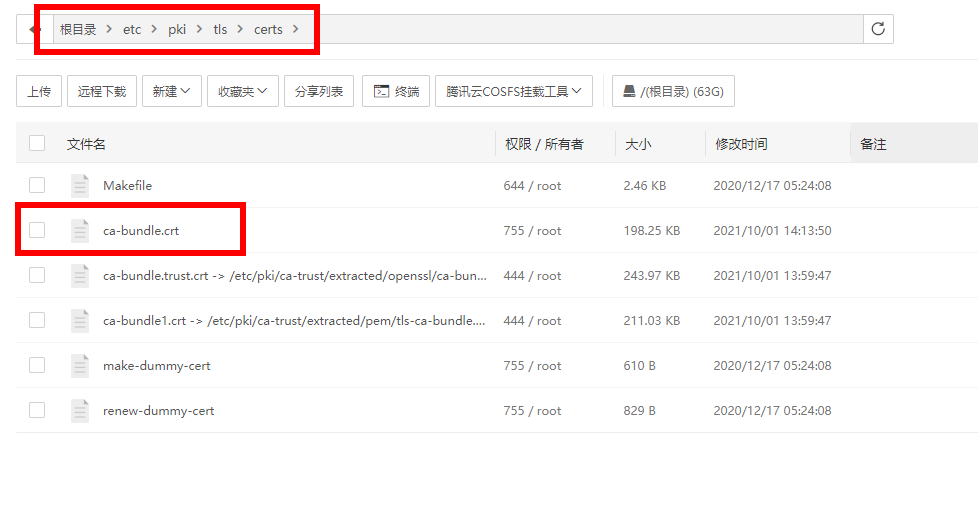This screenshot has height=512, width=978.
Task: Refresh the directory listing
Action: tap(878, 29)
